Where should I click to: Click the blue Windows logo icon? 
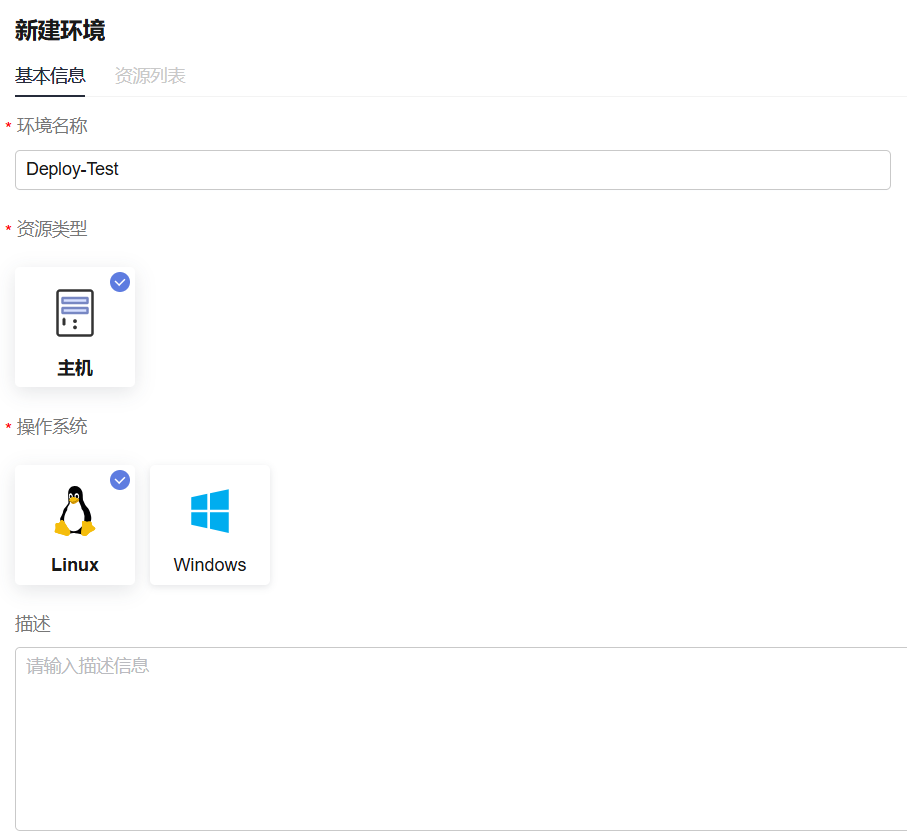[x=210, y=511]
